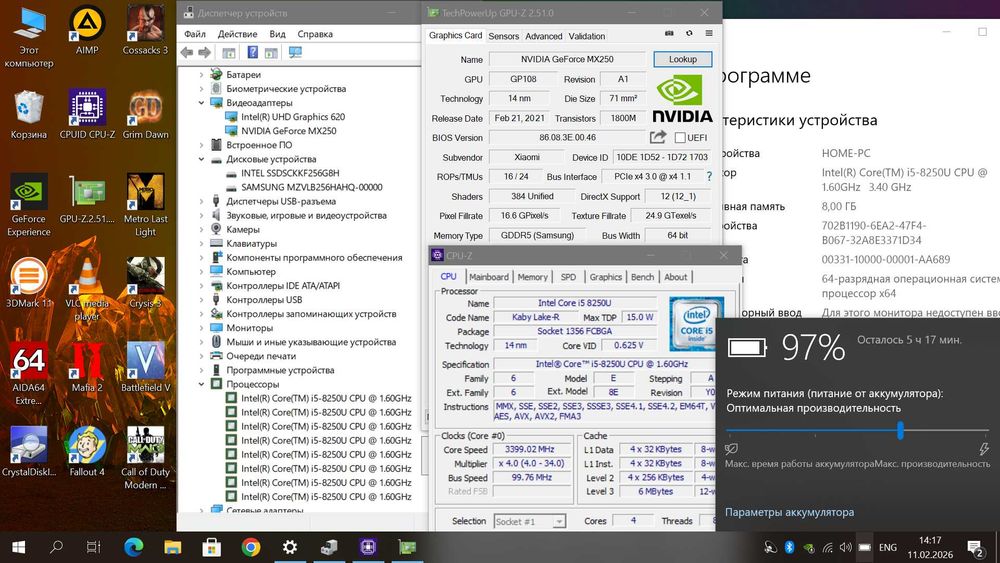Launch Crysis 3 desktop shortcut
This screenshot has height=563, width=1000.
point(145,283)
